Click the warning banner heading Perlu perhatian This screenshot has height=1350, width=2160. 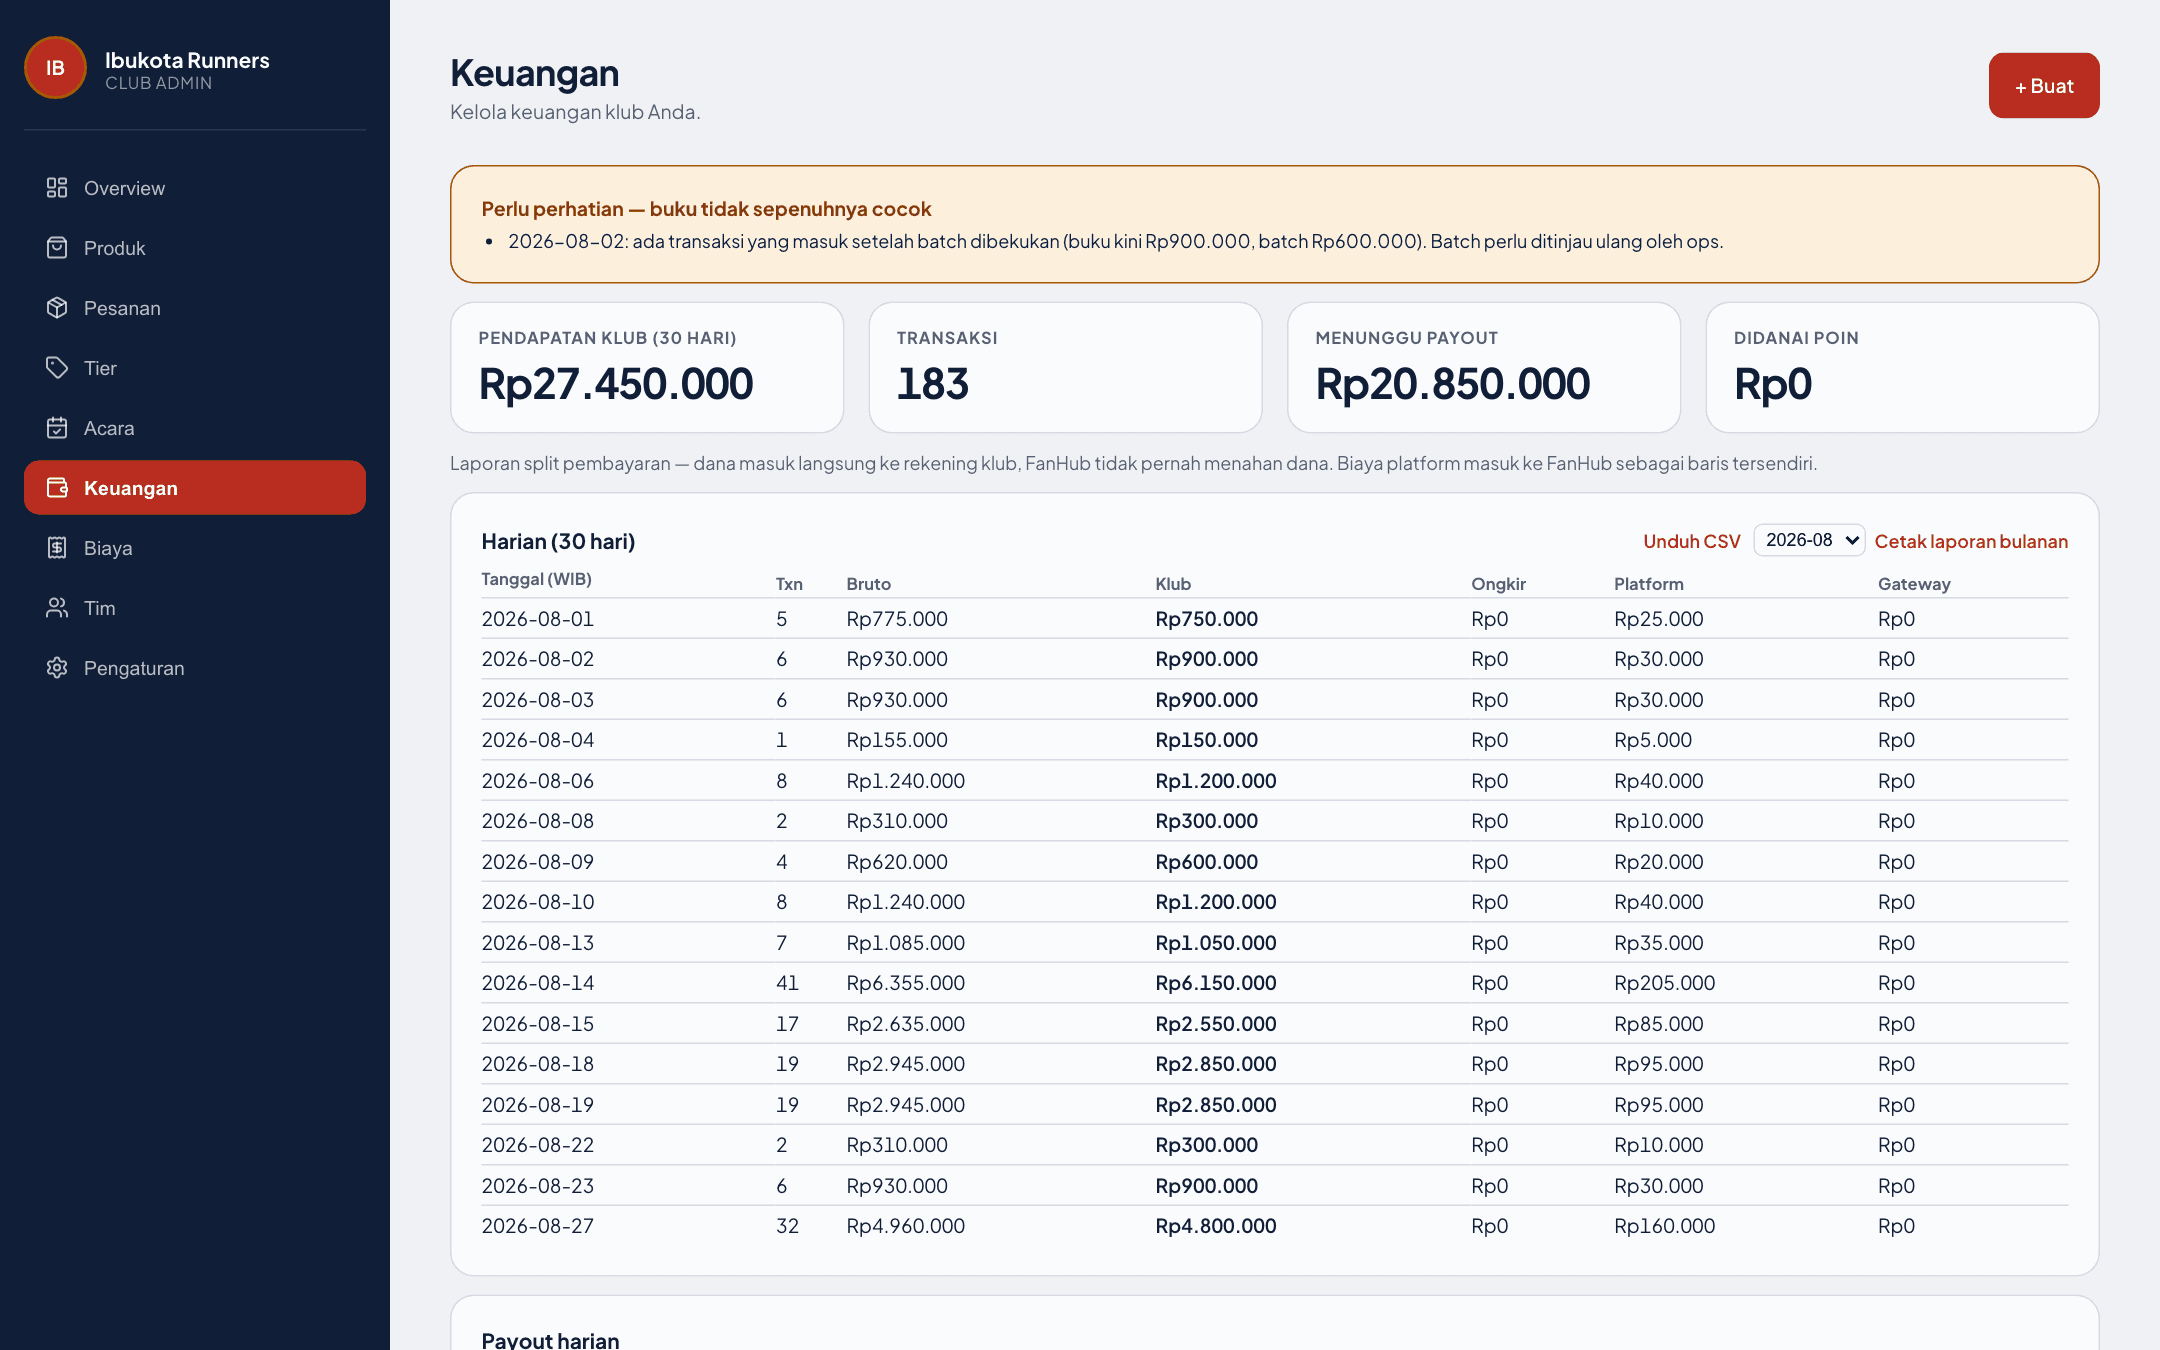click(706, 209)
